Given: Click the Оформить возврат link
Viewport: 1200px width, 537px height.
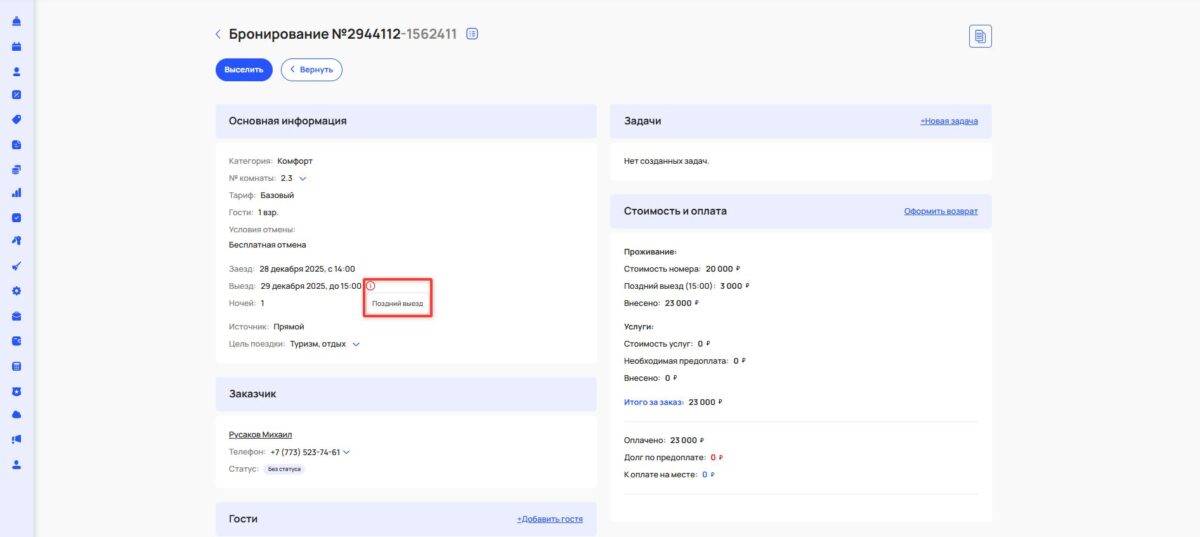Looking at the screenshot, I should point(941,211).
